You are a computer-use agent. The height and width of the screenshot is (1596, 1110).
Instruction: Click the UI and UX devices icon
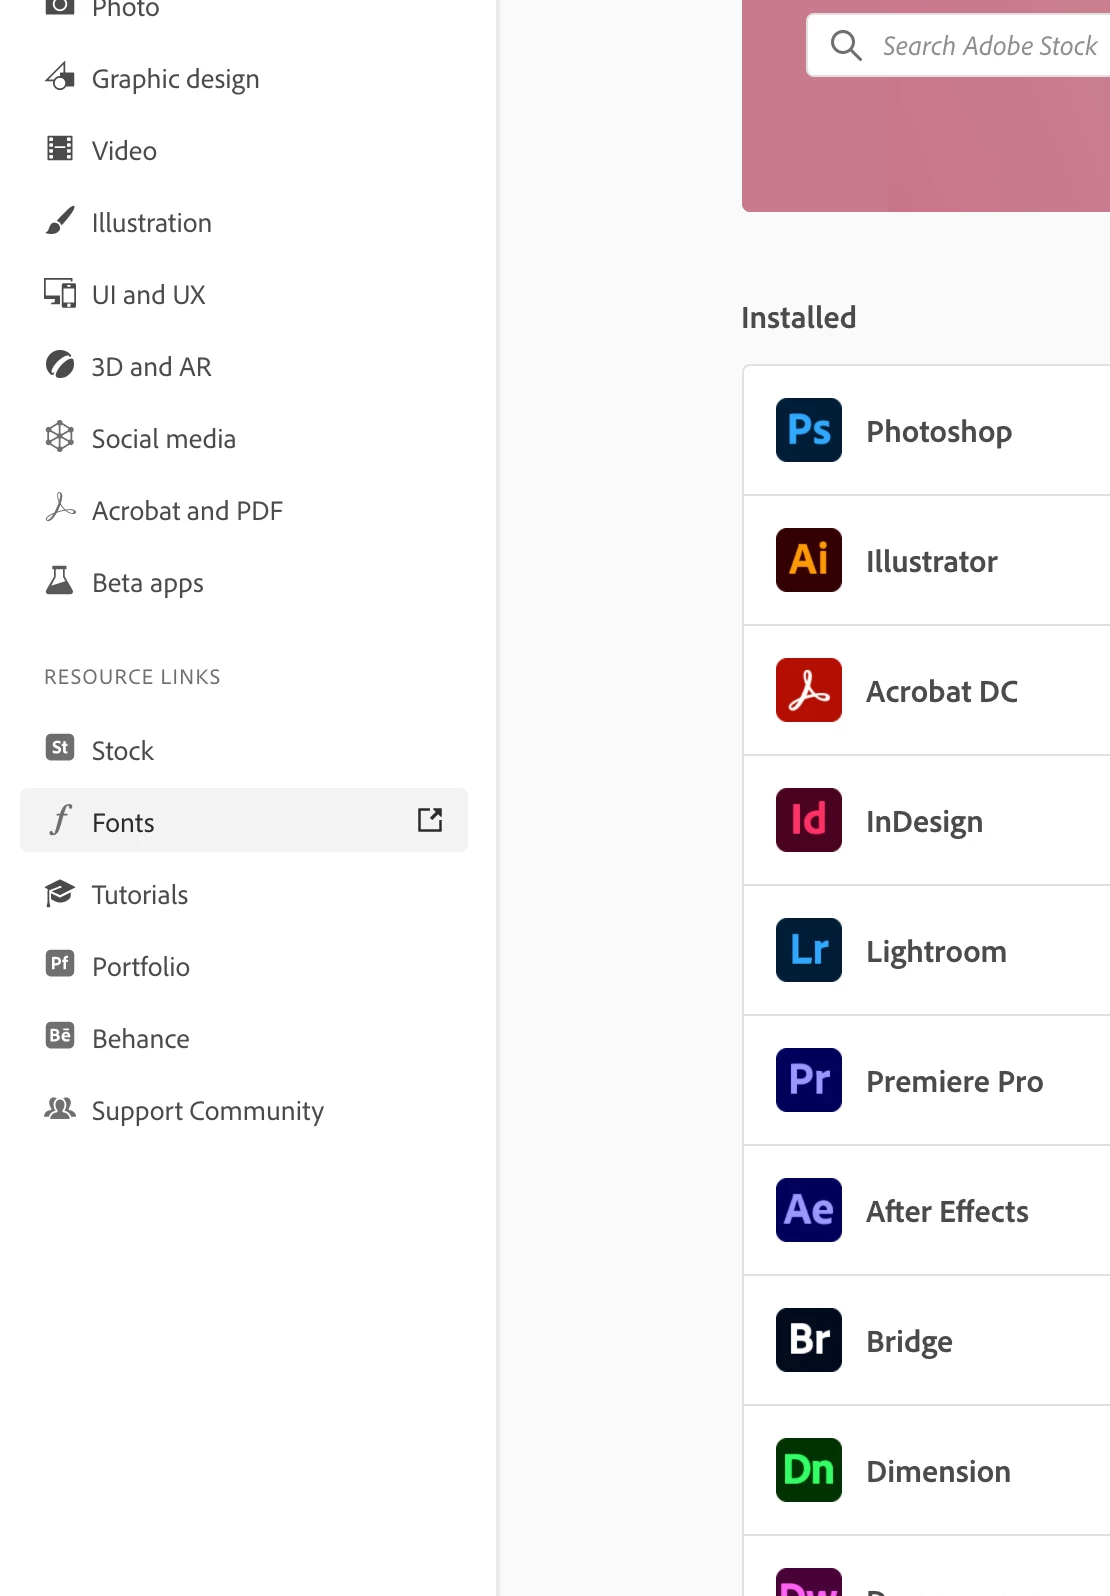pyautogui.click(x=60, y=293)
